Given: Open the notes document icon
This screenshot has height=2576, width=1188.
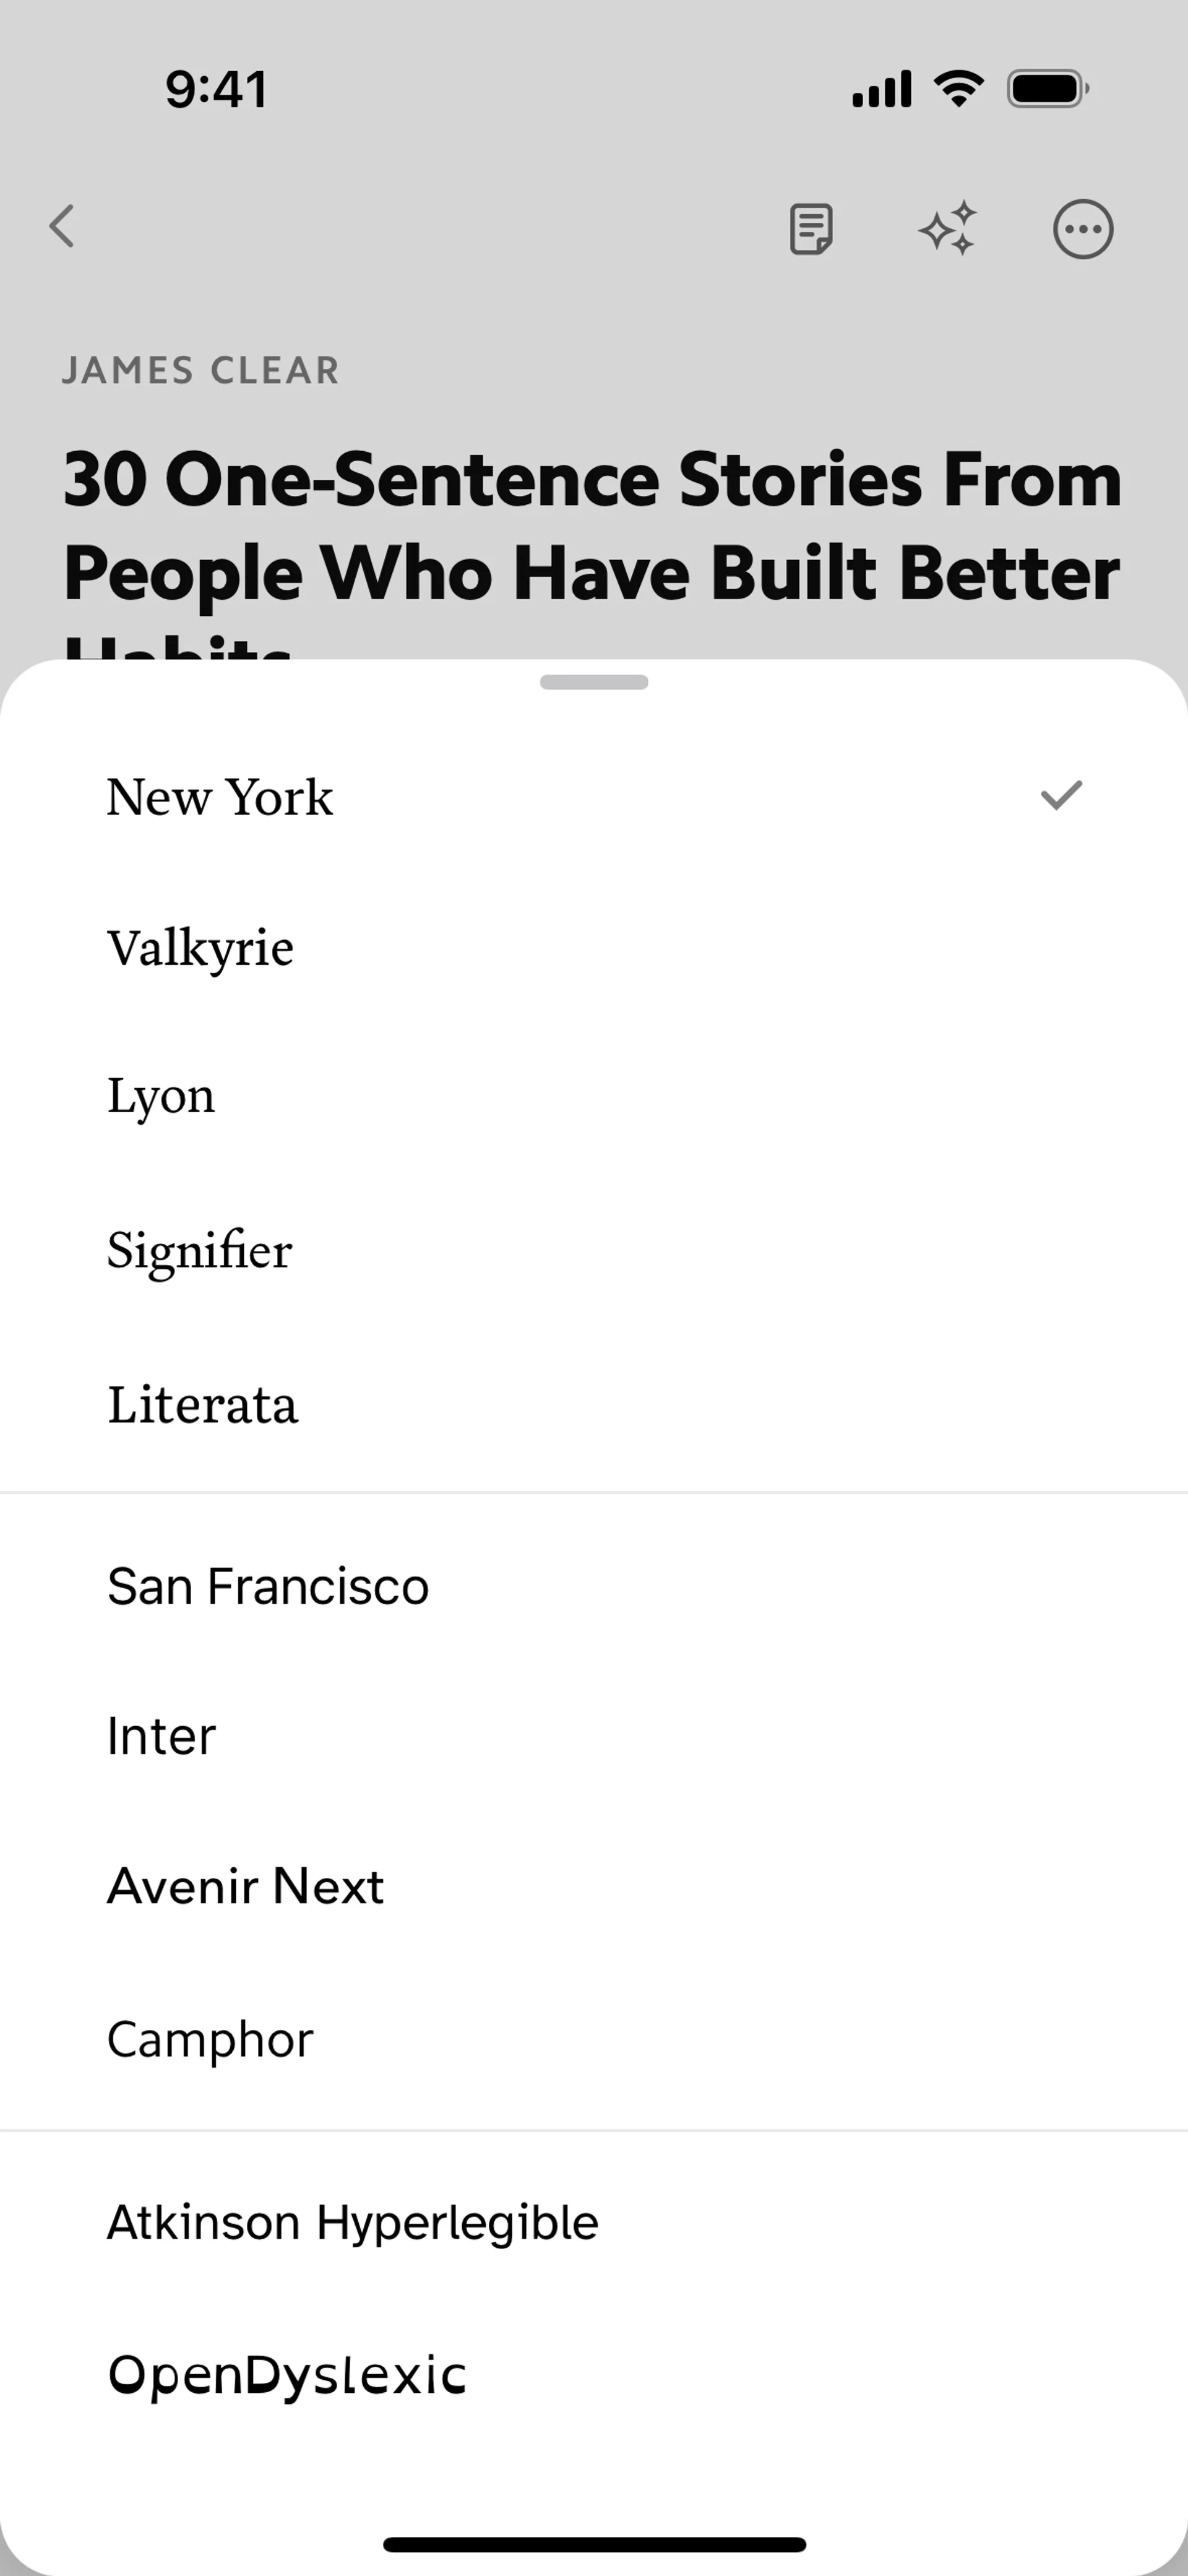Looking at the screenshot, I should [811, 229].
